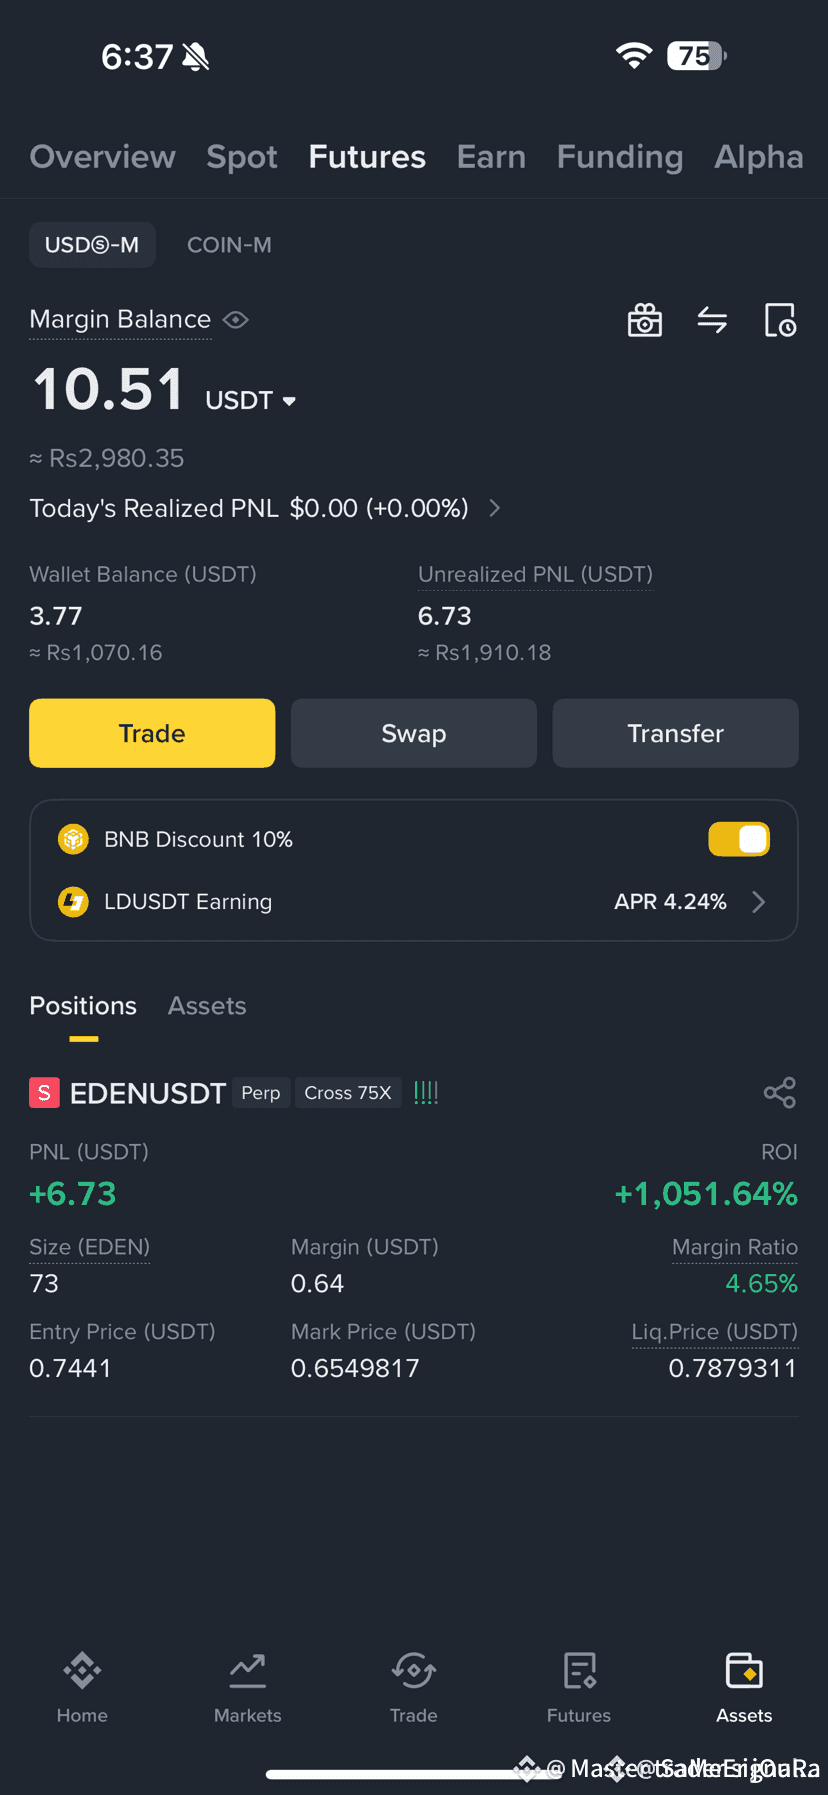Tap the yellow Trade button
This screenshot has width=828, height=1795.
point(152,733)
